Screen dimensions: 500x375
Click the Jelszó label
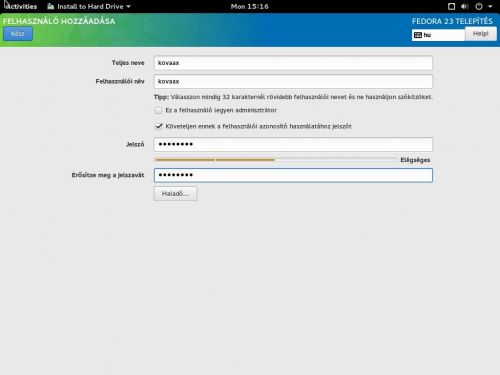[x=135, y=144]
